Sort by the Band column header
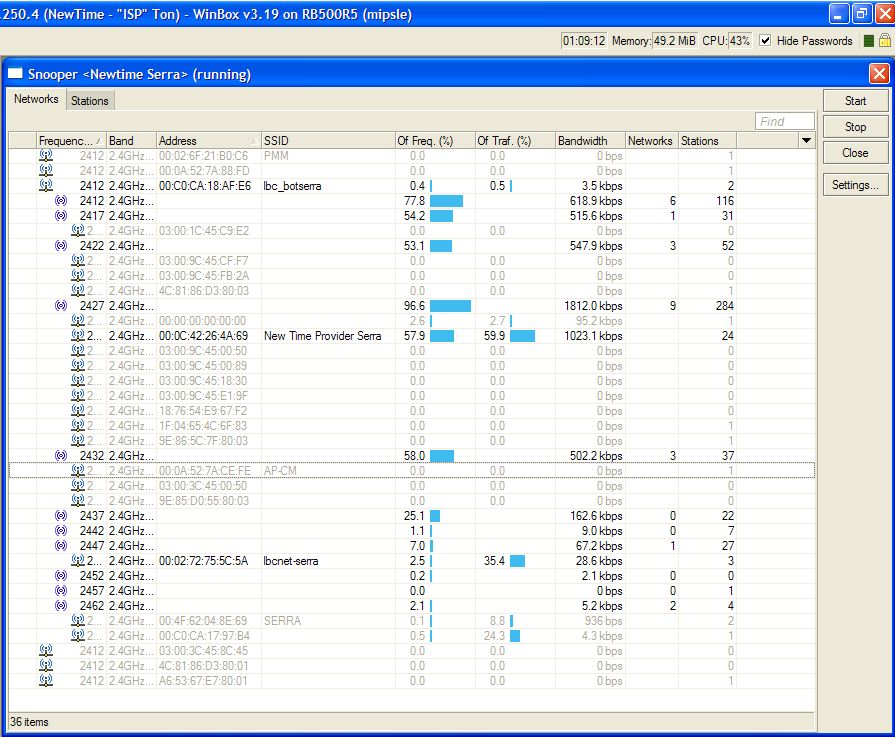Viewport: 895px width, 737px height. [131, 140]
